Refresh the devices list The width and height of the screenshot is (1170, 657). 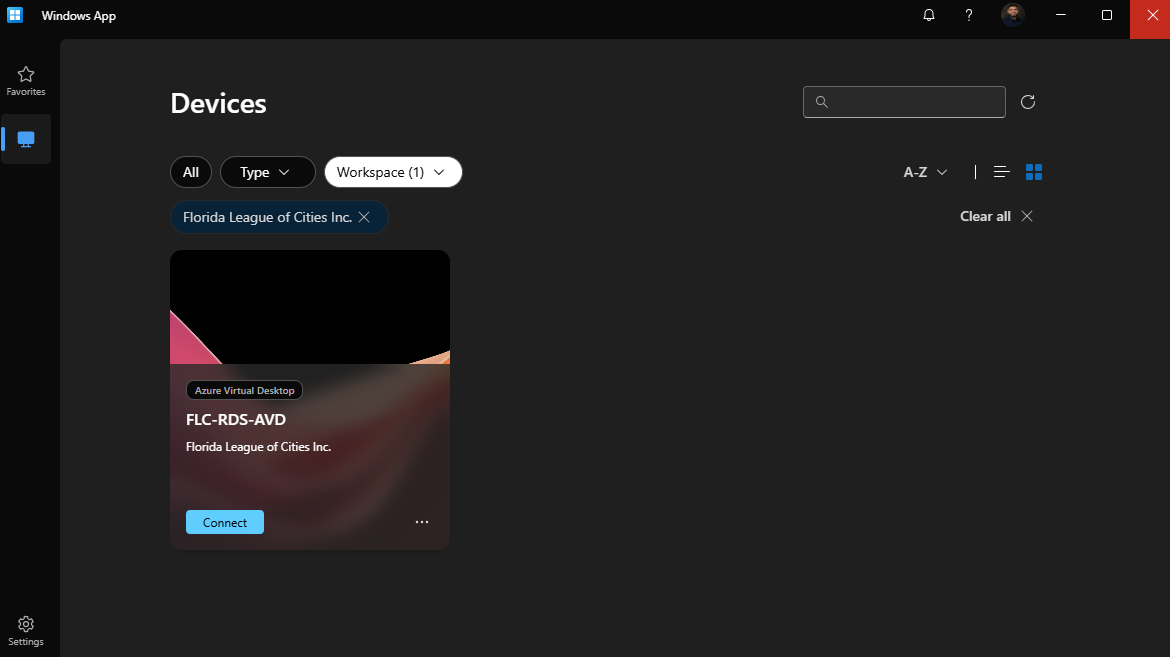click(x=1027, y=102)
